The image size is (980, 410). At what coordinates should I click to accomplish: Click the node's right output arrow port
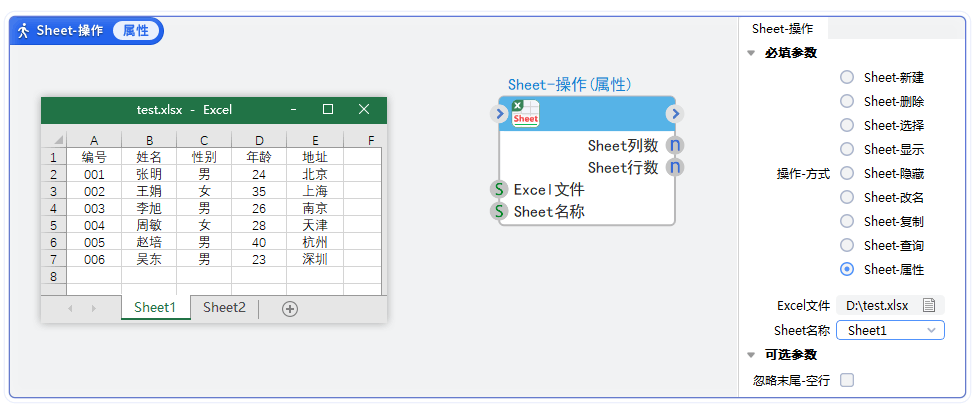pyautogui.click(x=675, y=114)
